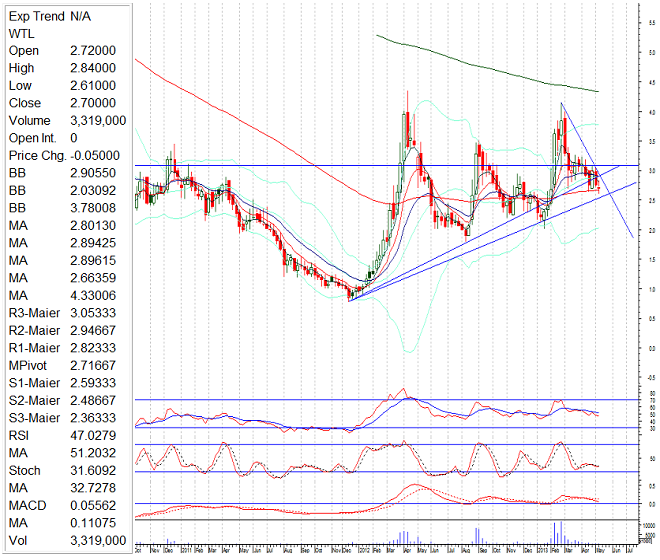Click the R3-Maier resistance value 3.05333
Viewport: 660px width, 560px height.
95,312
